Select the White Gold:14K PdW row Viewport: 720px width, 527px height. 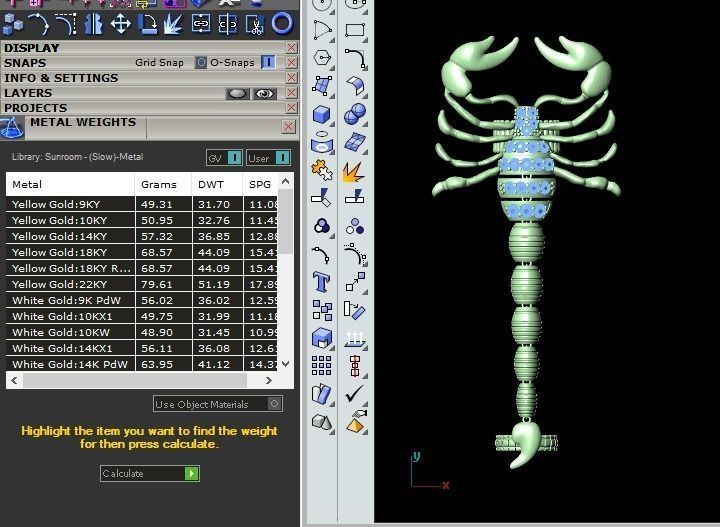point(142,364)
